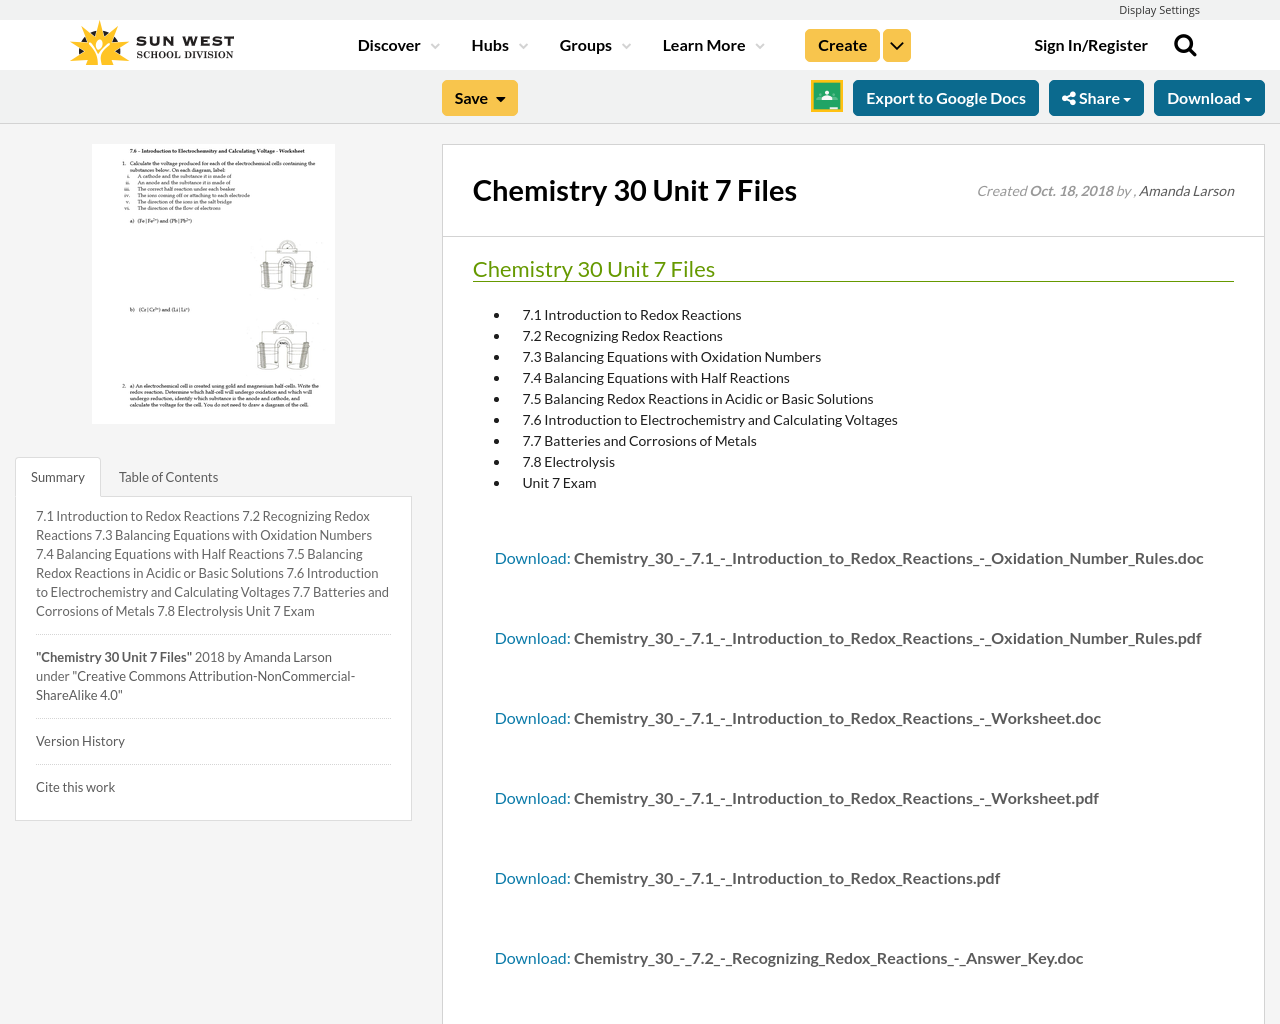Open the Share dropdown
Screen dimensions: 1280x1024
click(x=1096, y=98)
